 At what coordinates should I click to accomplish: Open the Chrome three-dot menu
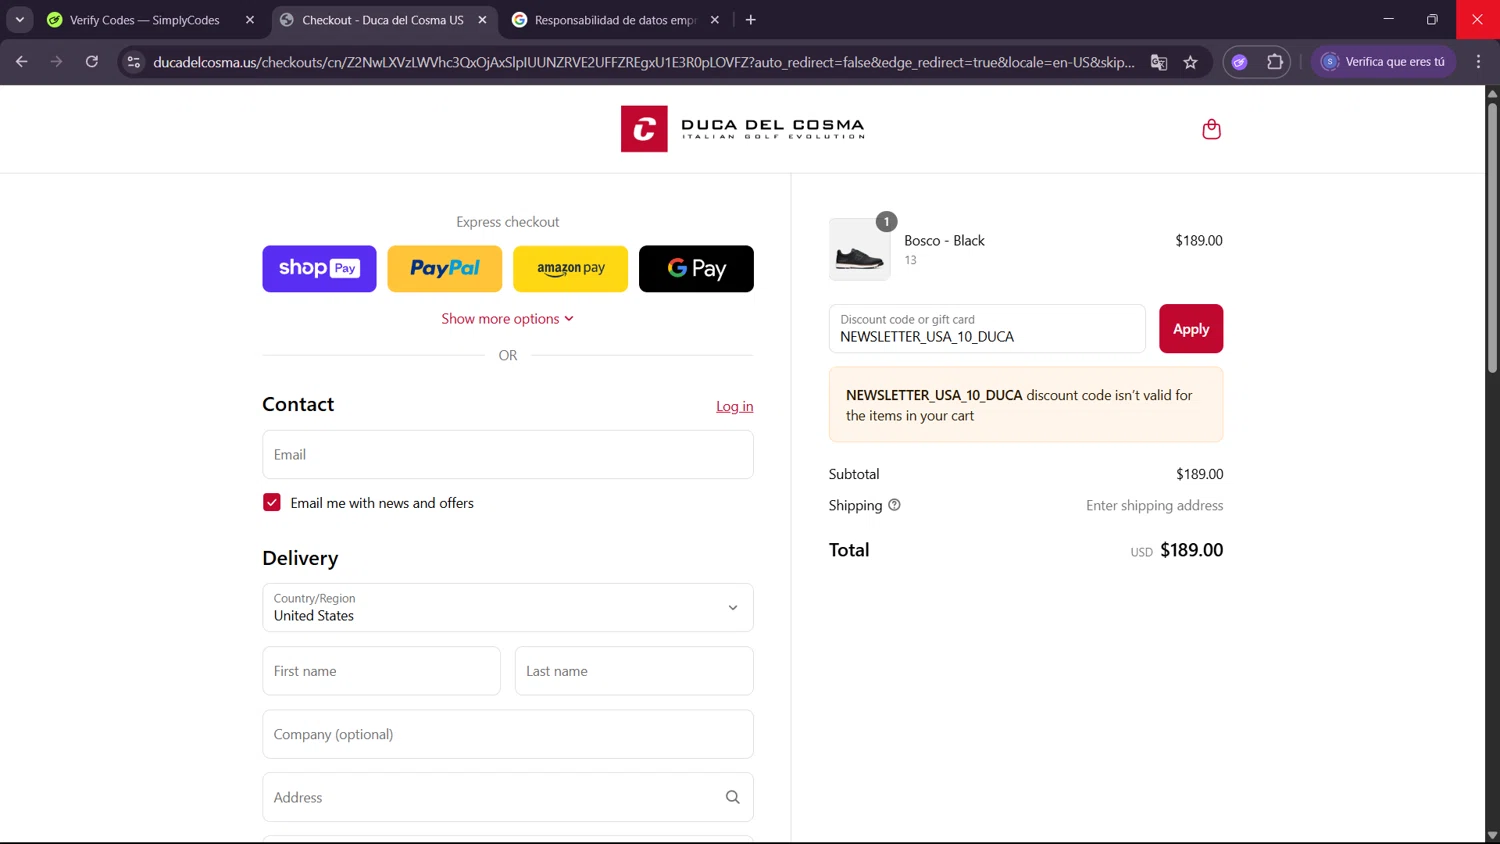pos(1478,62)
